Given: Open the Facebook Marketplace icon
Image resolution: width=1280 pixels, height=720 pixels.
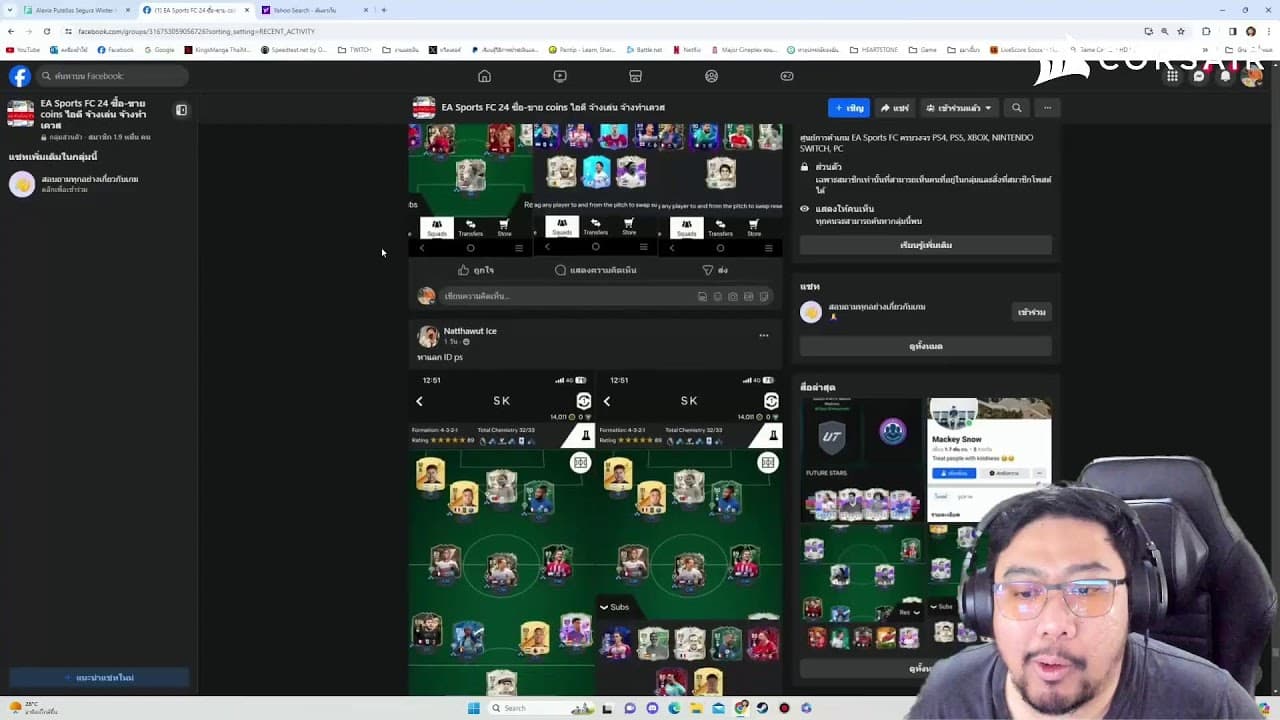Looking at the screenshot, I should (635, 76).
